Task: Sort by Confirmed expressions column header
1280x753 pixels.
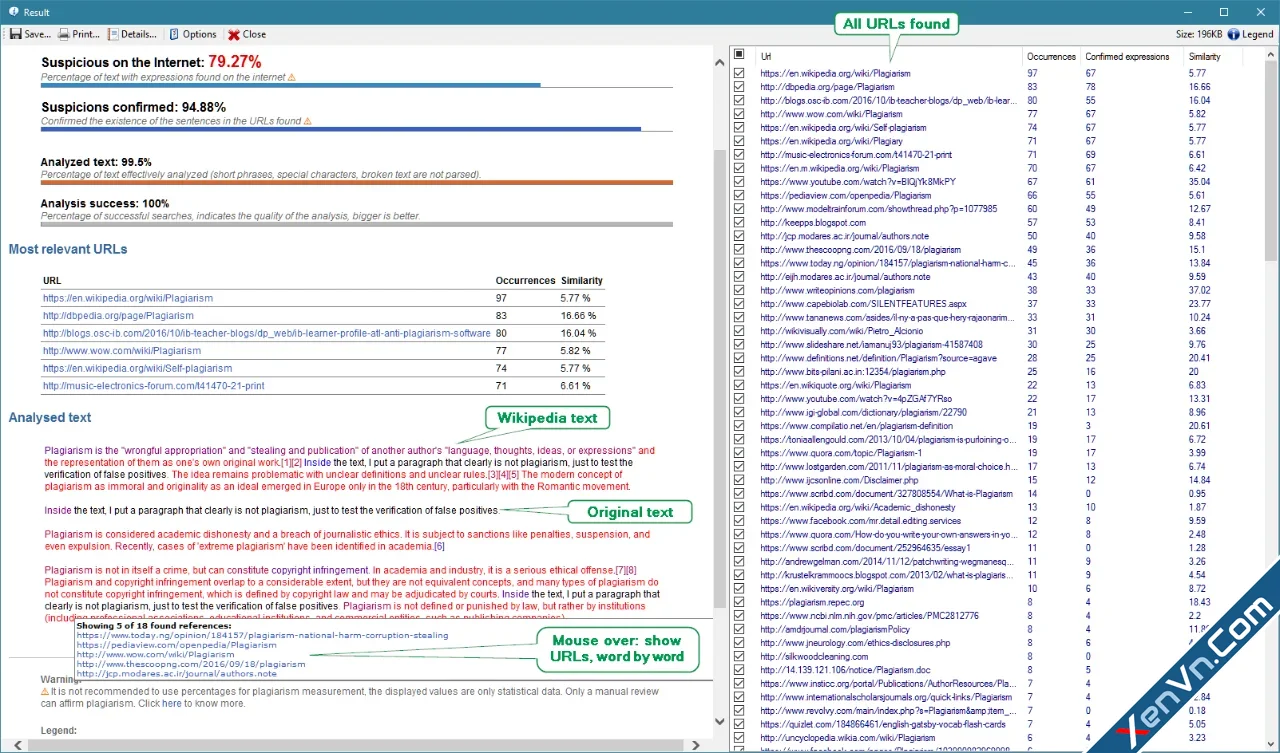Action: click(1132, 57)
